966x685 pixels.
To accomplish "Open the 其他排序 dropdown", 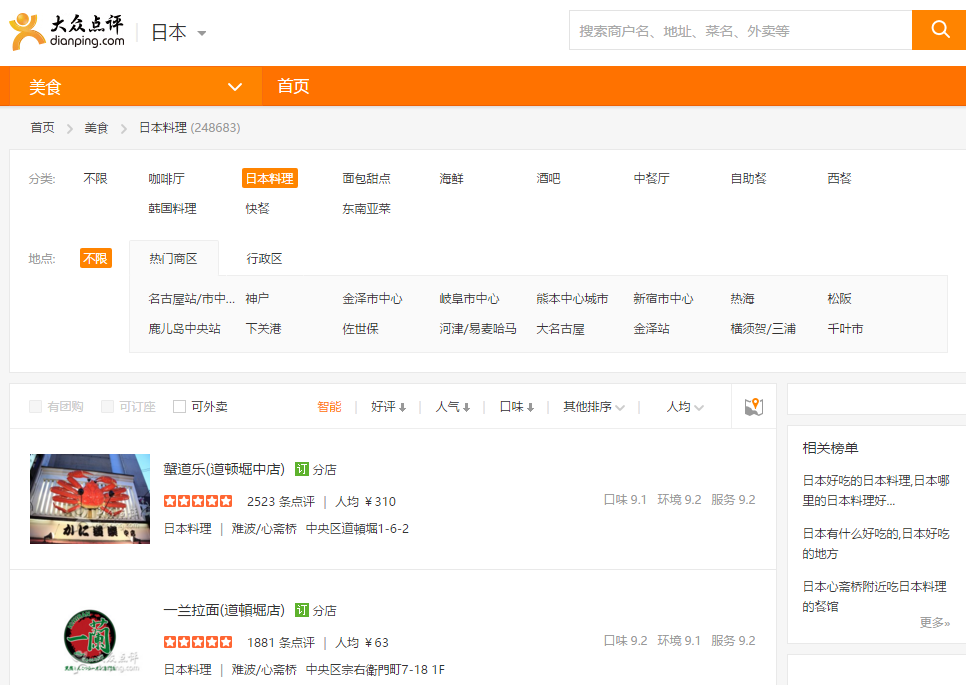I will coord(594,407).
